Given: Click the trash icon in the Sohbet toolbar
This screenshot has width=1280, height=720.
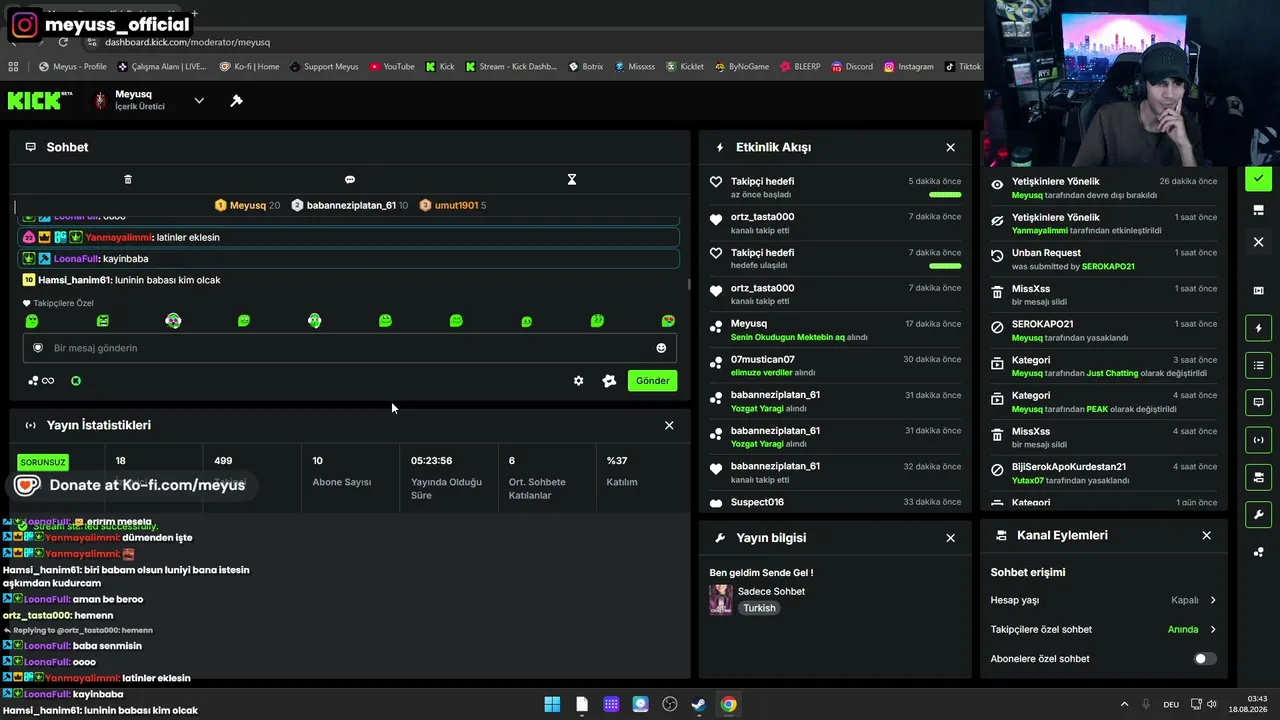Looking at the screenshot, I should (x=128, y=179).
